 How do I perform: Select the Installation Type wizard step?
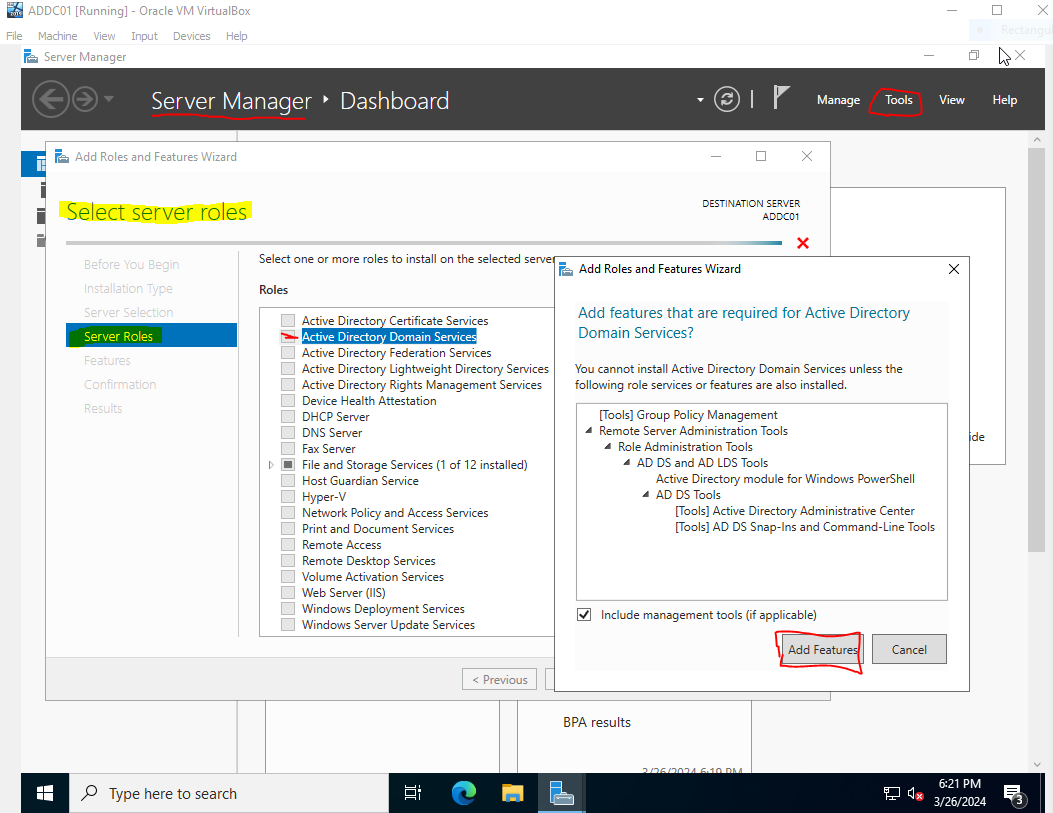tap(128, 289)
